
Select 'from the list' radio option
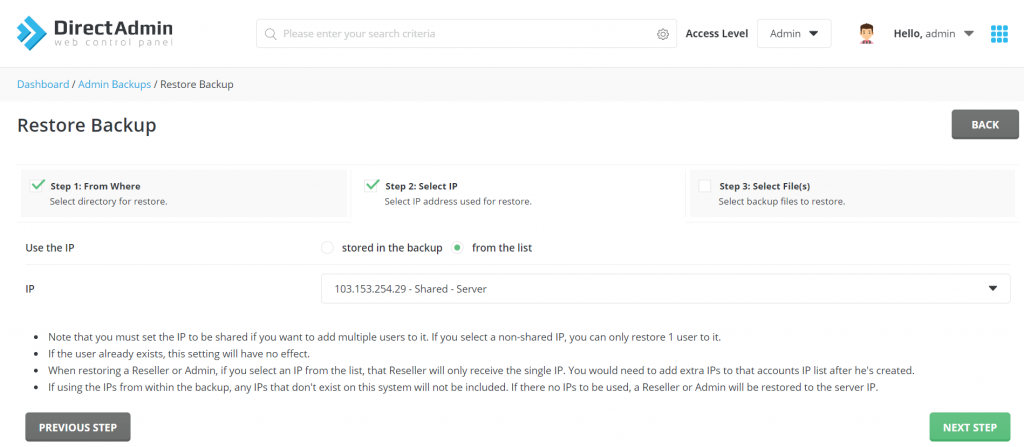click(x=458, y=247)
